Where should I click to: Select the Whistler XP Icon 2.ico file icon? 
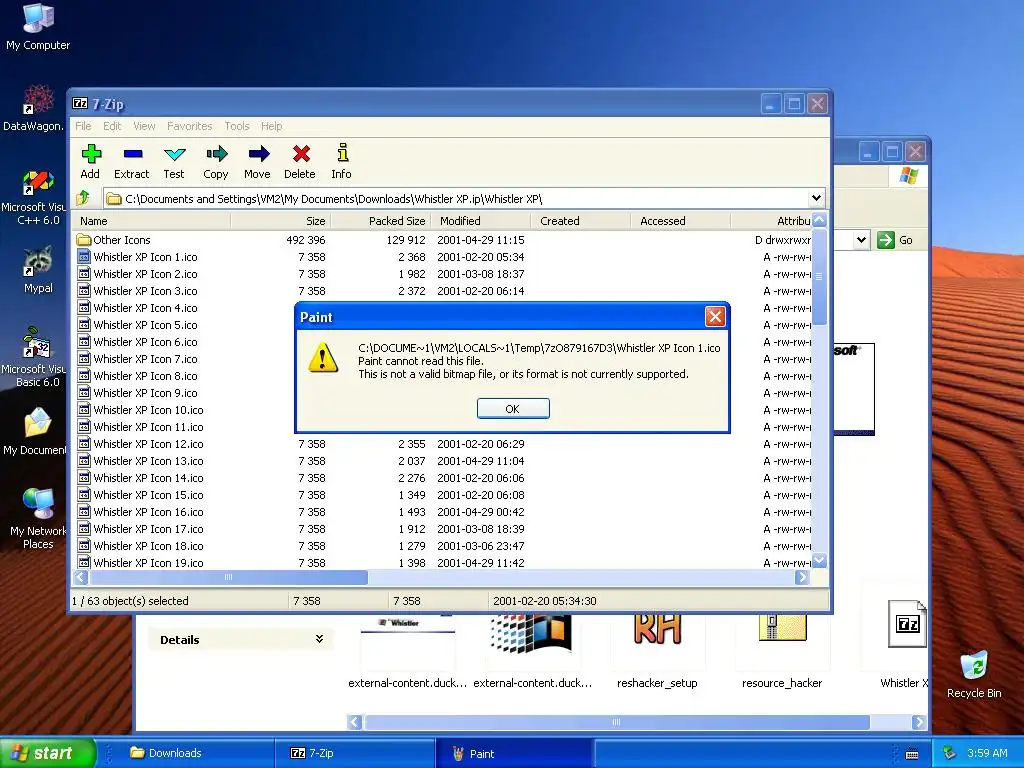[x=84, y=274]
